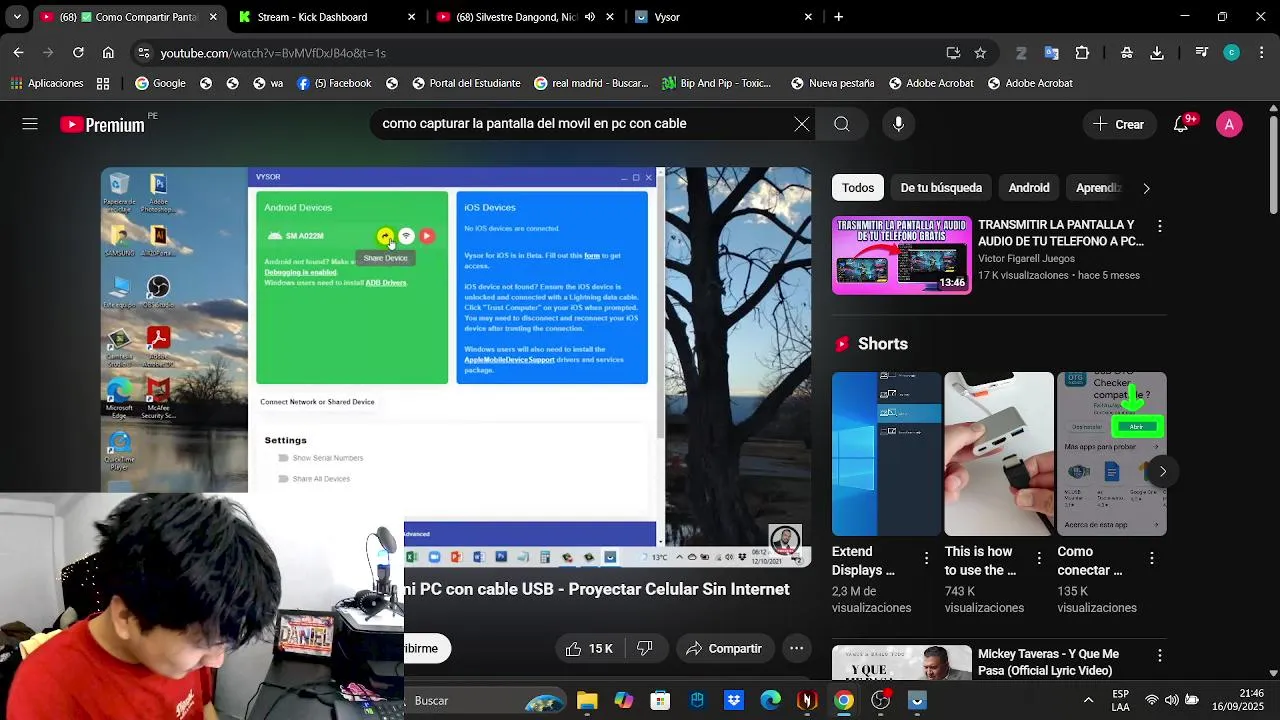Open the YouTube hamburger guide menu
Image resolution: width=1280 pixels, height=720 pixels.
30,124
